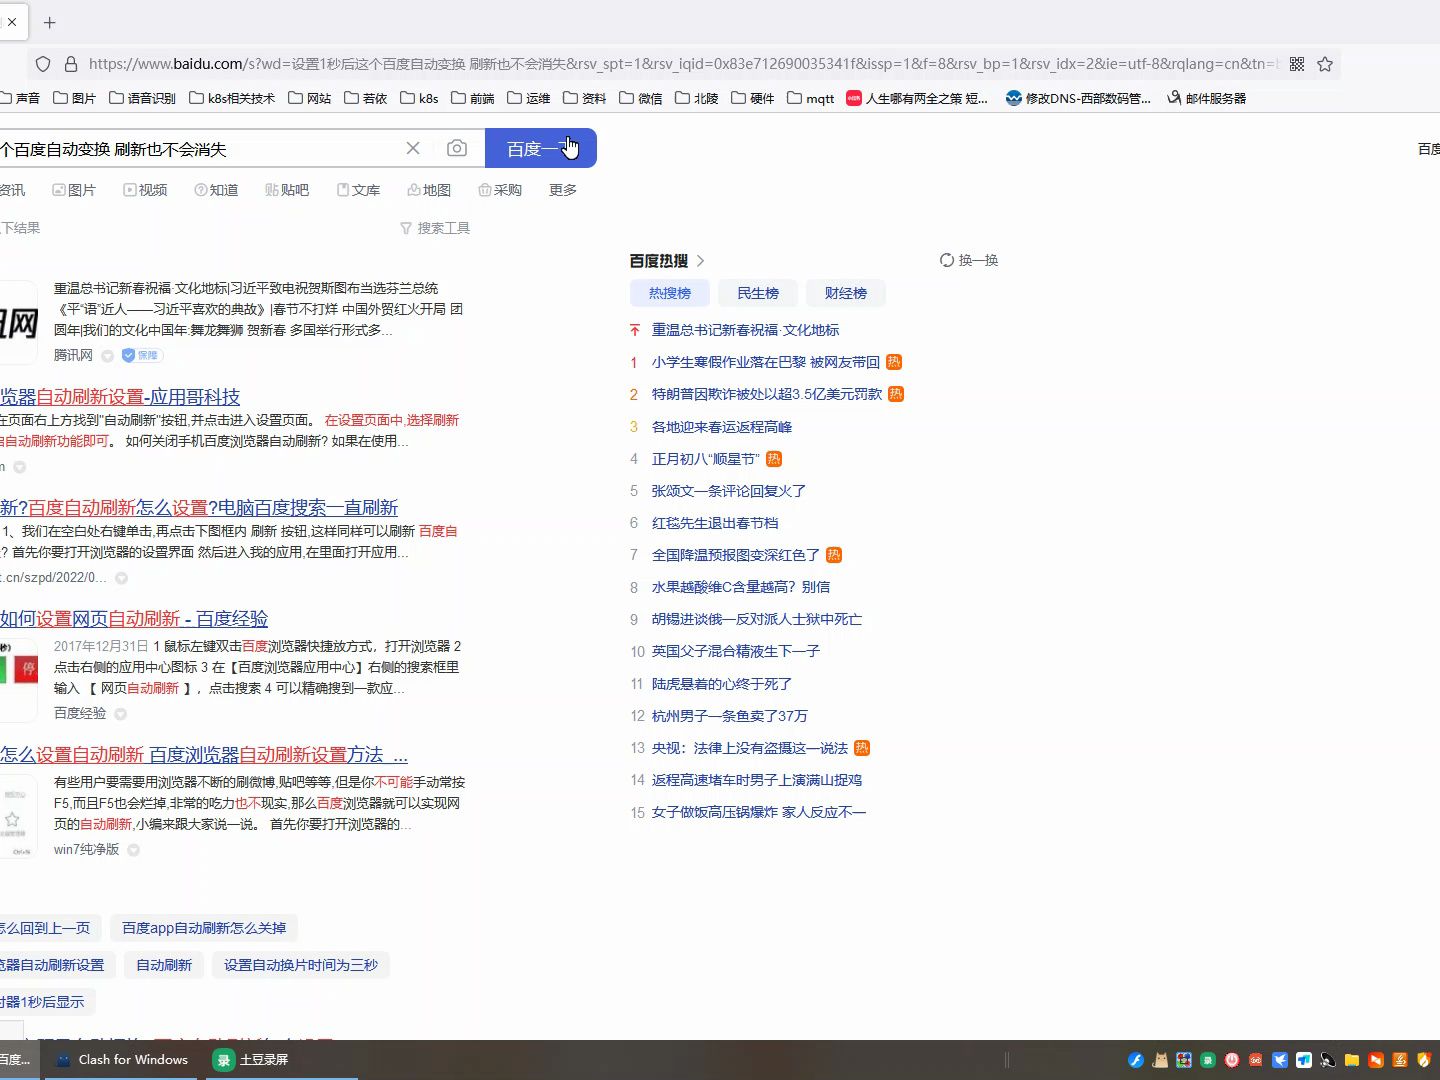Switch to the 贴吧 search tab

[x=287, y=190]
